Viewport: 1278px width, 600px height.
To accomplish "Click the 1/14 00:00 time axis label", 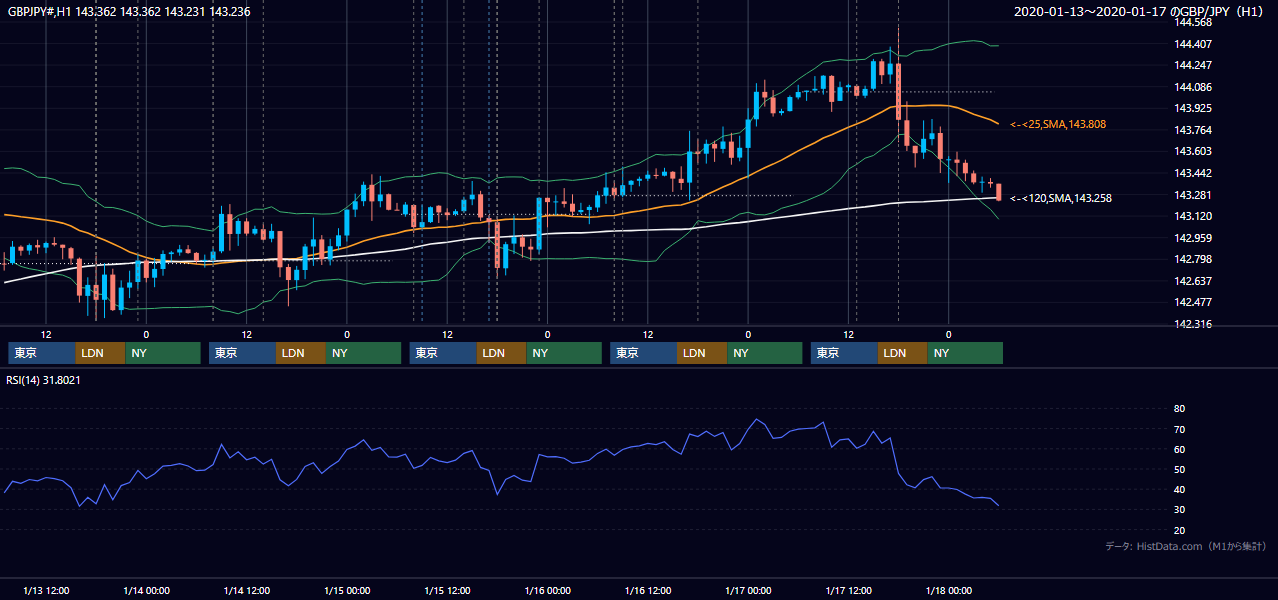I will click(146, 591).
